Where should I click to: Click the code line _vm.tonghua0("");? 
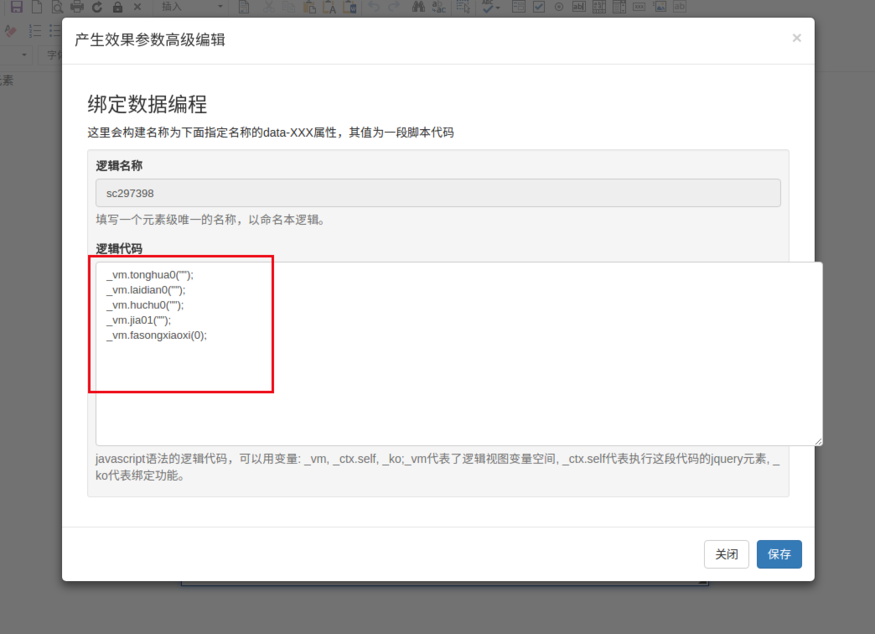(150, 275)
